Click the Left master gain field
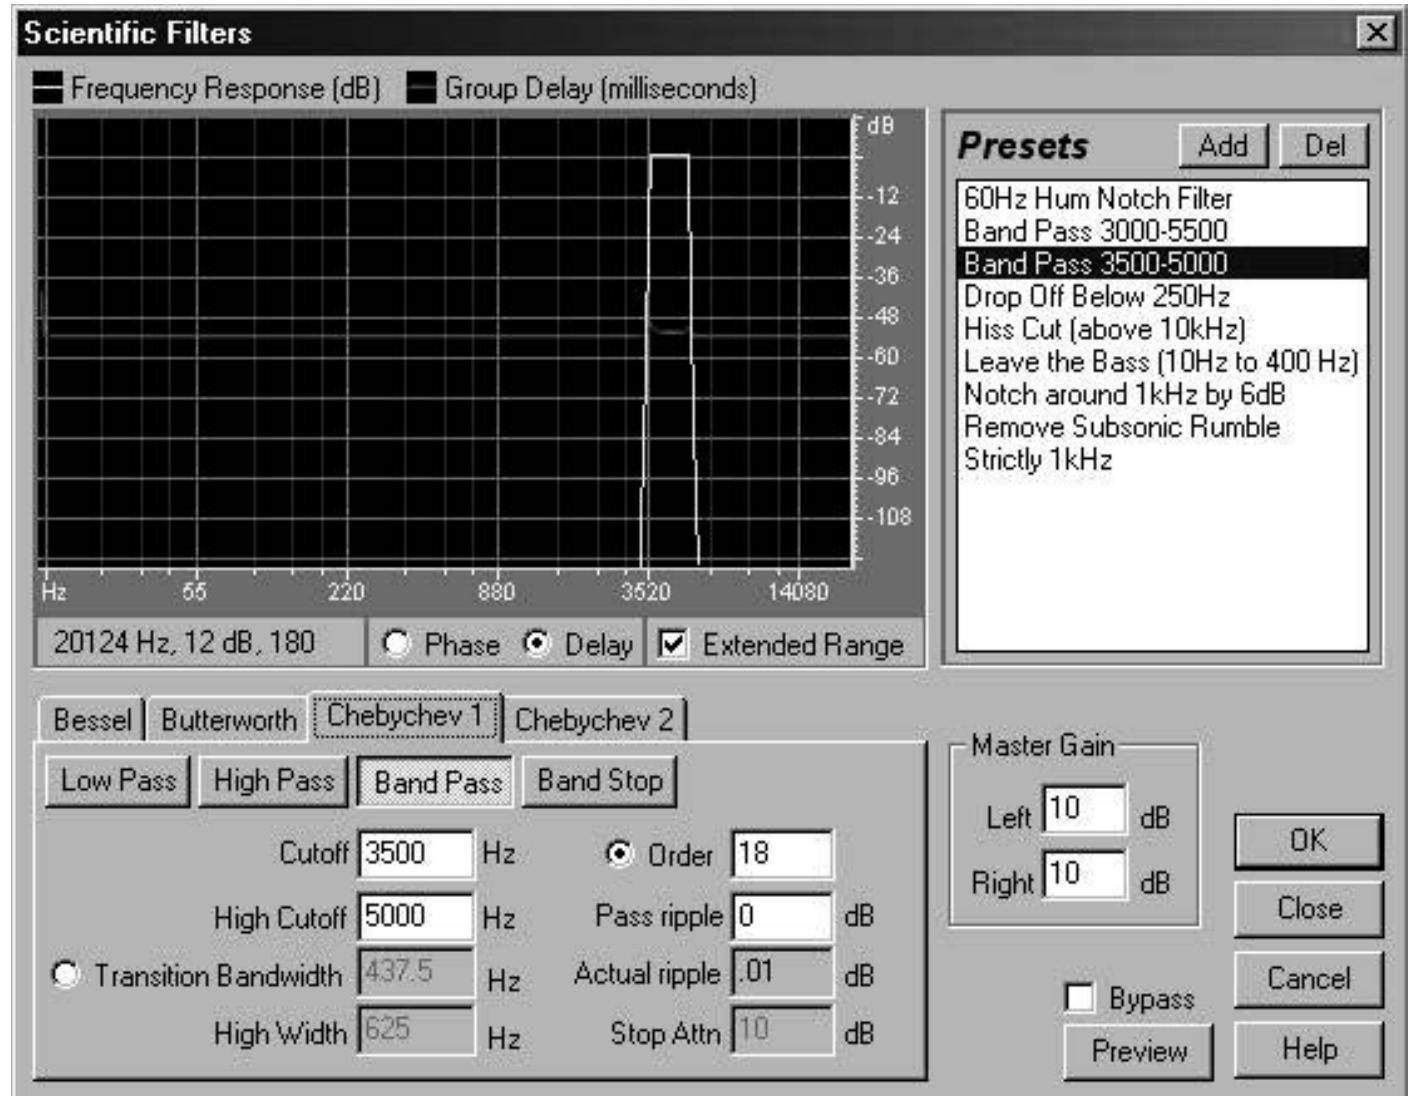 tap(1084, 809)
